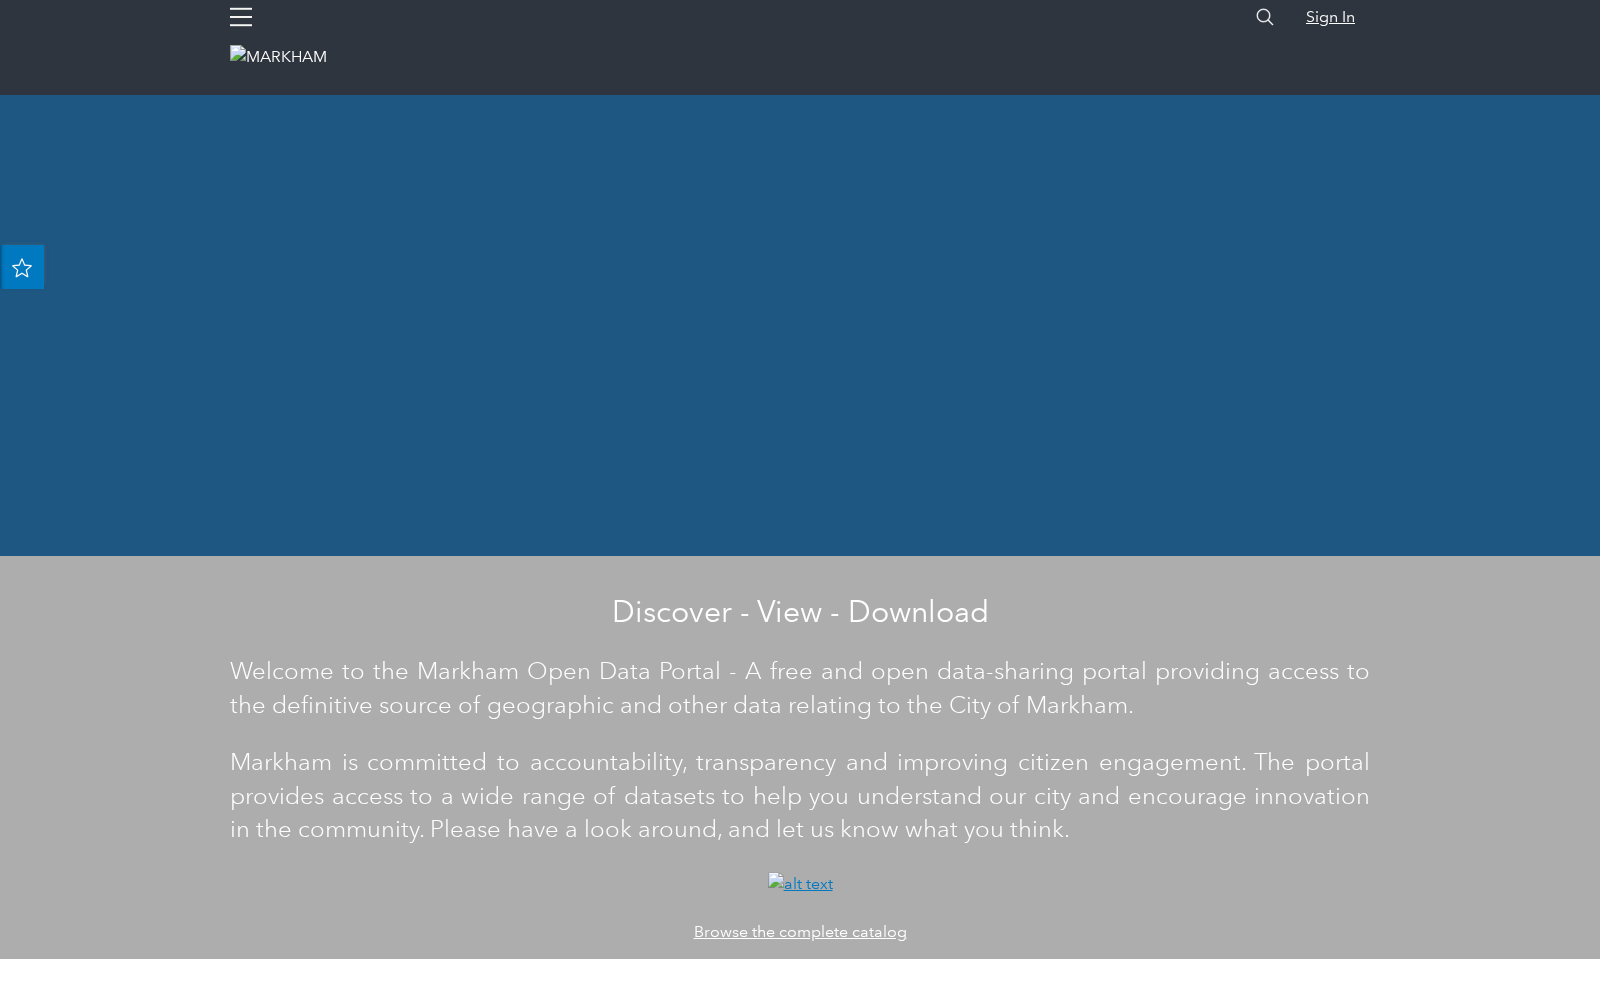Click the MARKHAM logo image
Screen dimensions: 1600x1000
coord(278,56)
